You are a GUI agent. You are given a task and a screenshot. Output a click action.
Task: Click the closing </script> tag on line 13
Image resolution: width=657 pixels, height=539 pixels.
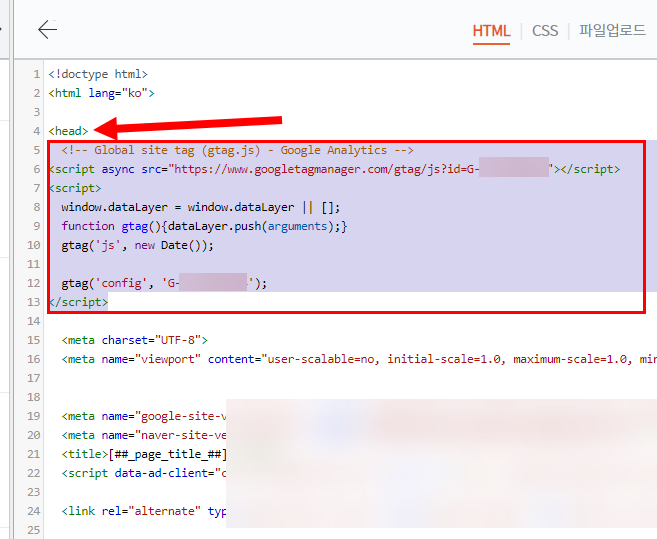[78, 302]
